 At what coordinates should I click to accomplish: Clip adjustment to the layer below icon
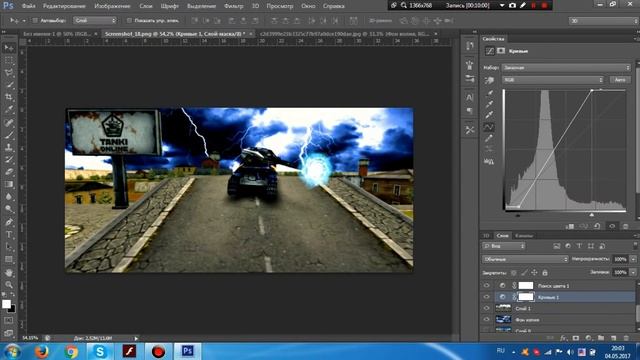point(570,226)
